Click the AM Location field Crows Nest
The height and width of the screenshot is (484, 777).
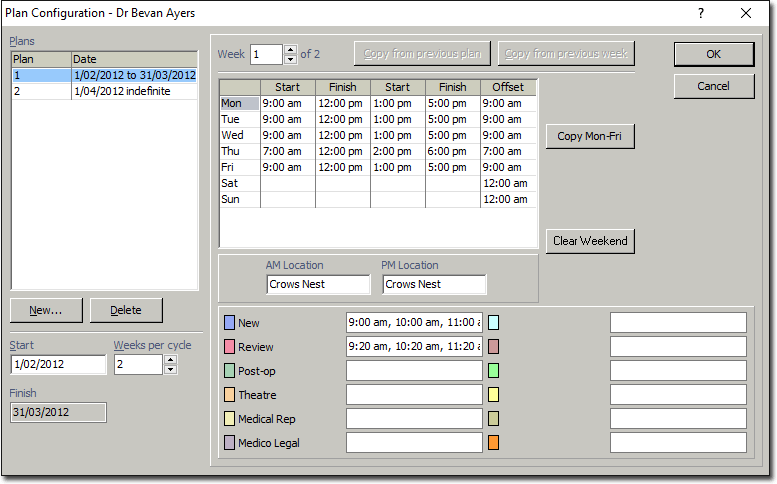click(x=318, y=284)
